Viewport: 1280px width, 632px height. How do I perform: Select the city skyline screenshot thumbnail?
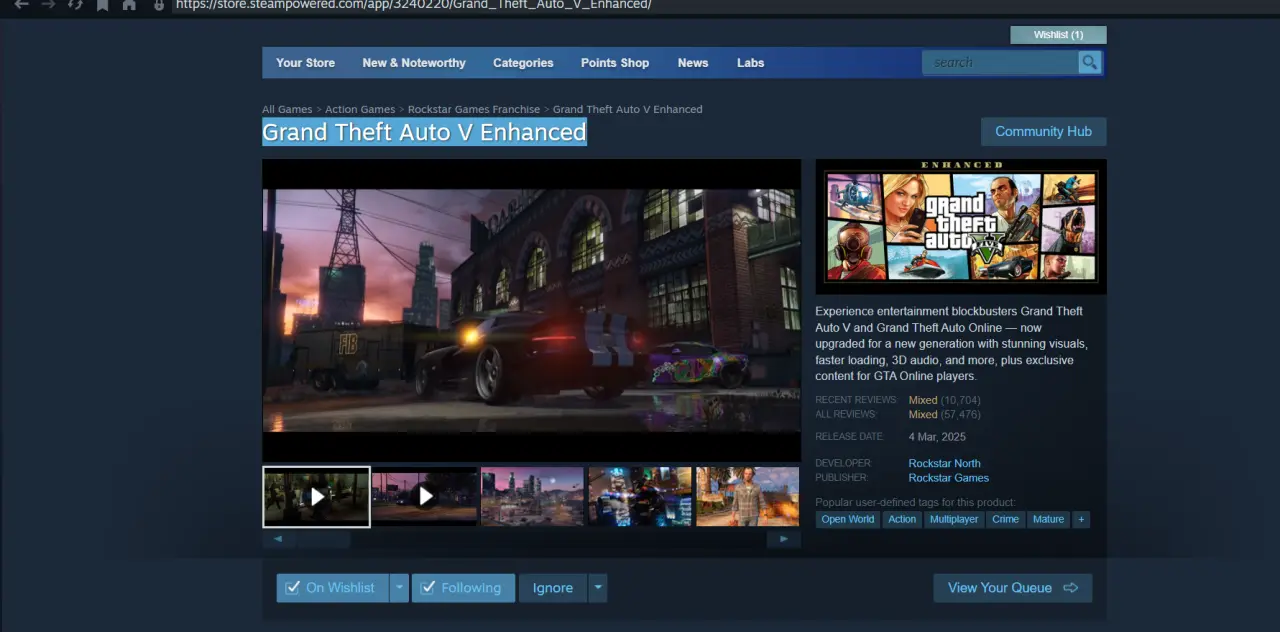(532, 496)
